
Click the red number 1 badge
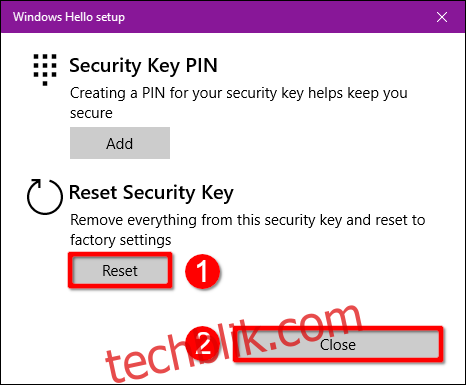point(202,271)
